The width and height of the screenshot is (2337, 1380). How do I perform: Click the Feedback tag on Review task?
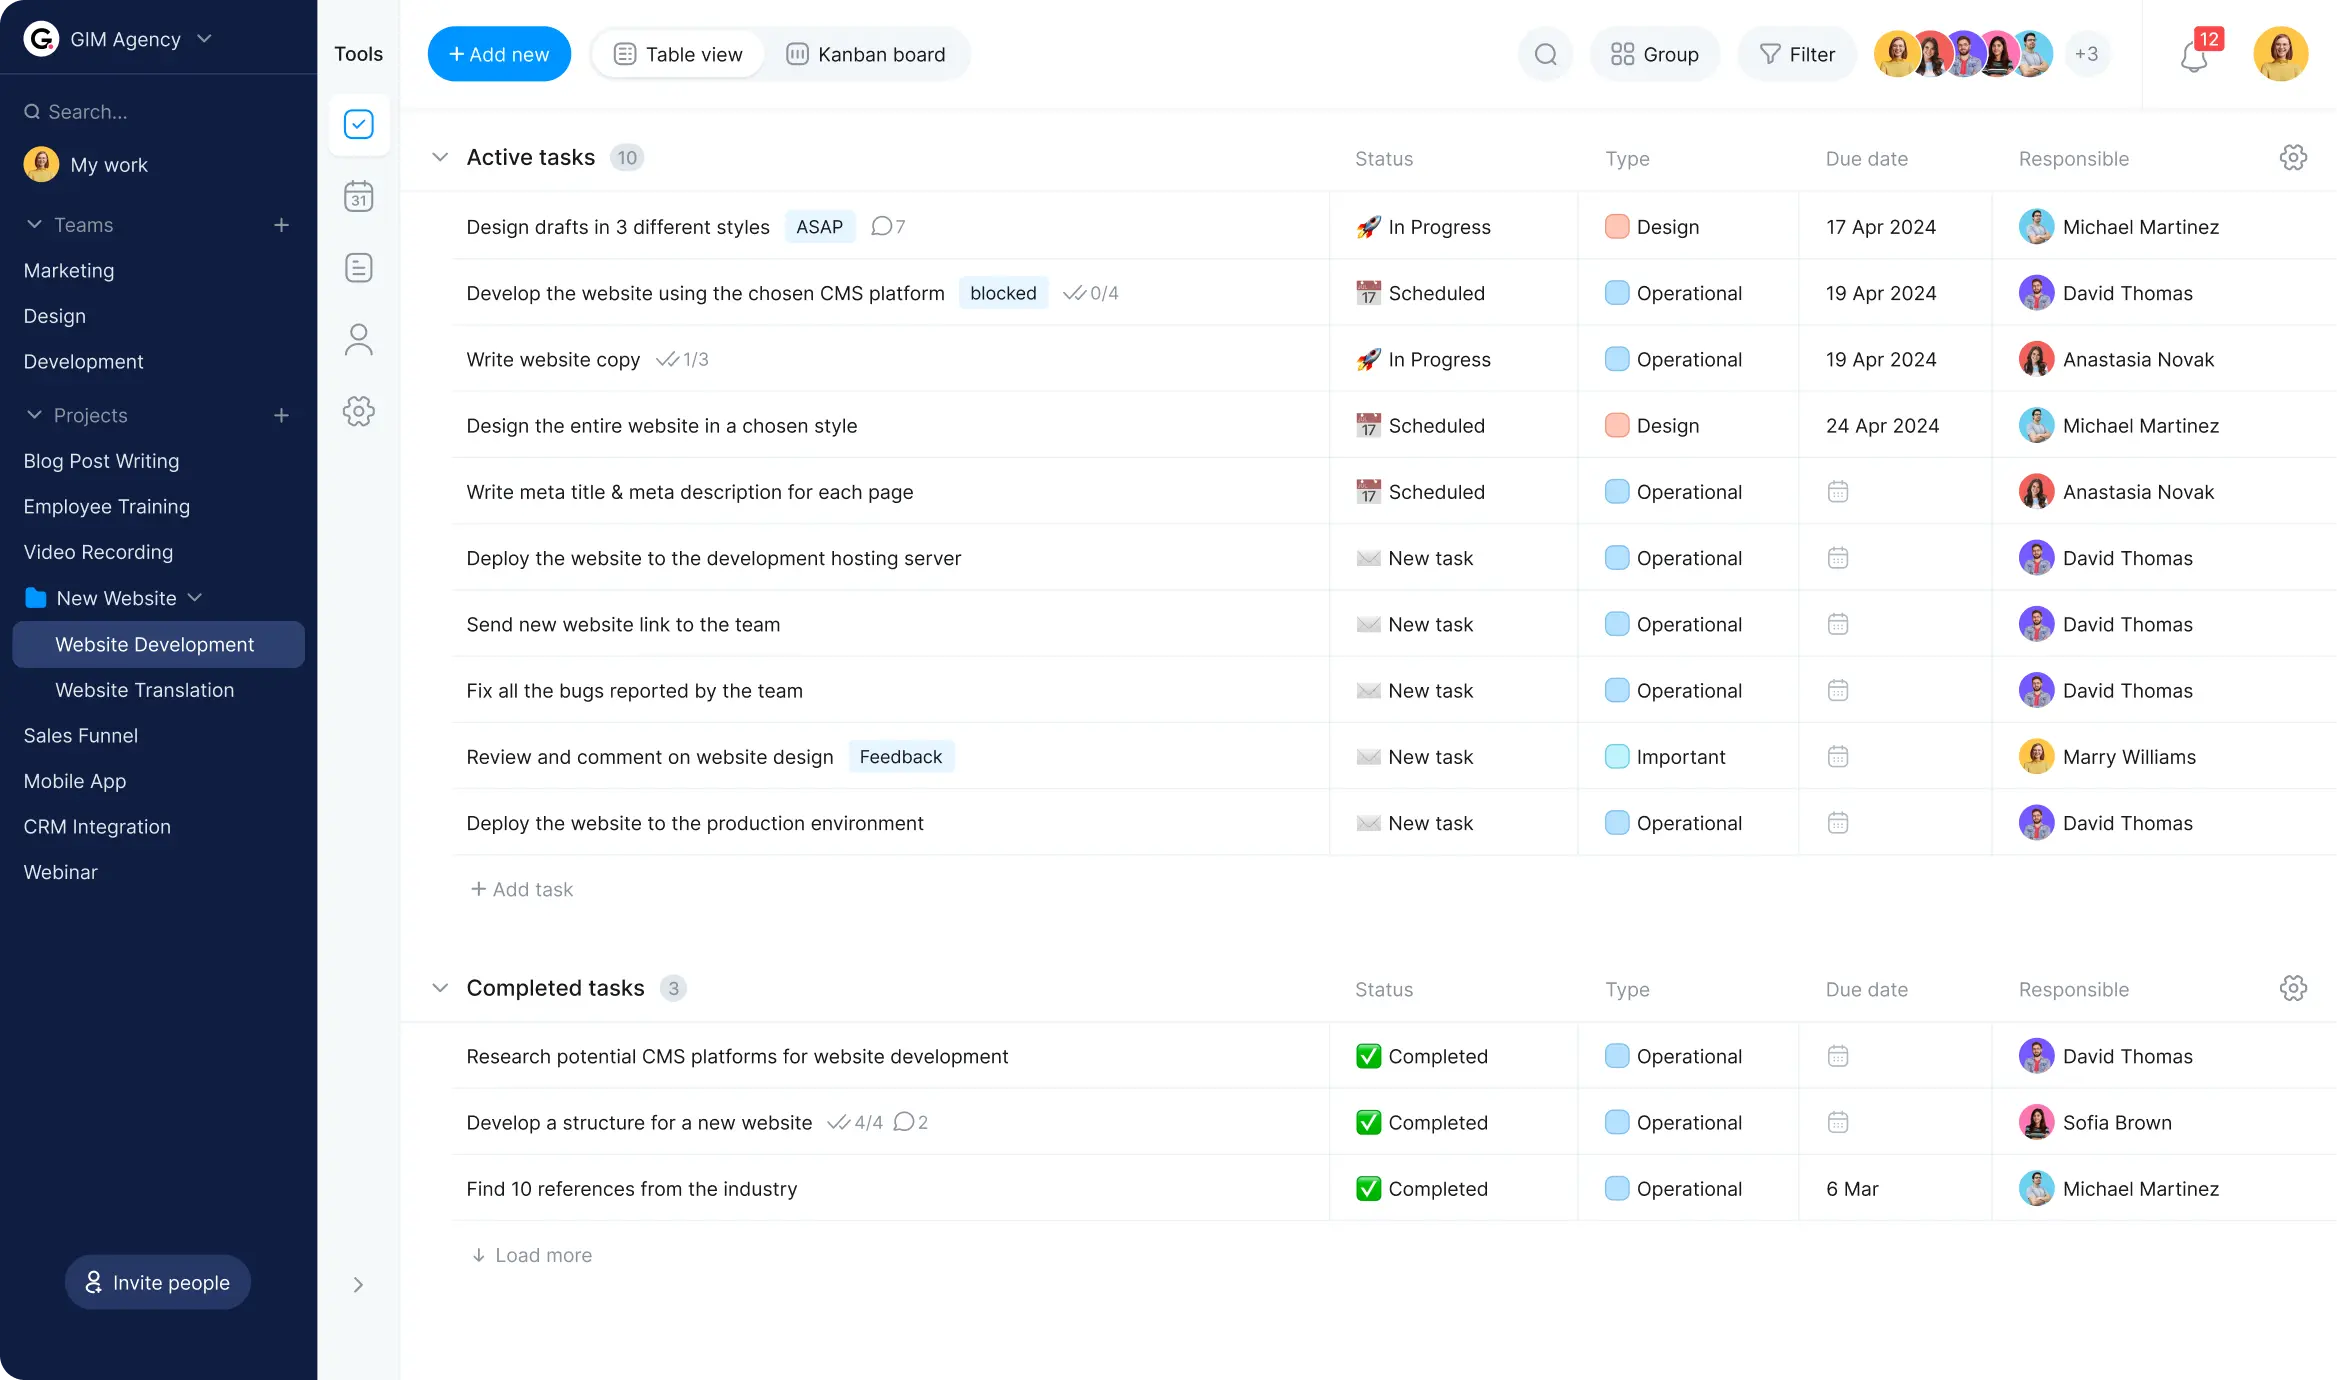click(901, 757)
